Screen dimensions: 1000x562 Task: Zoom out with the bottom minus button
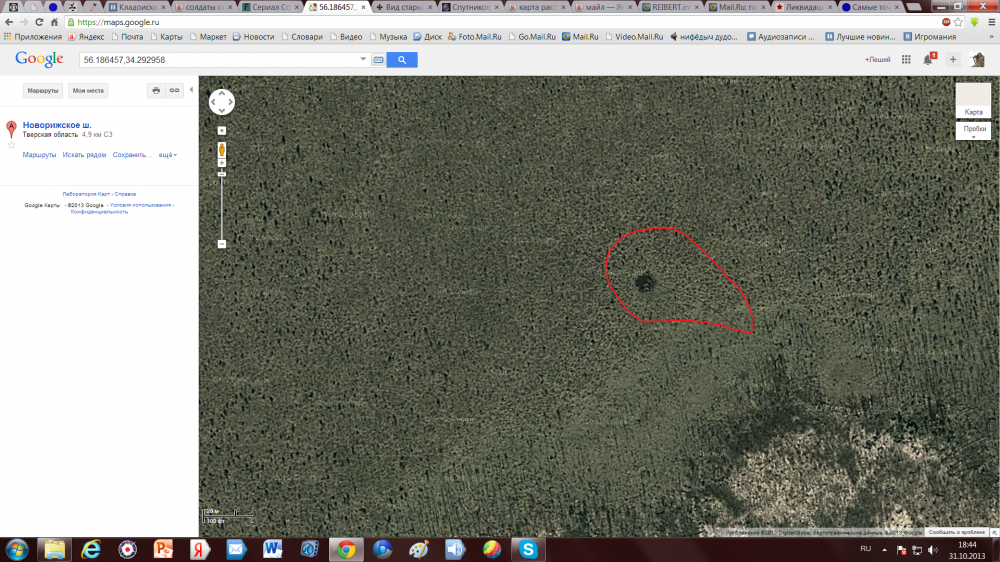222,244
